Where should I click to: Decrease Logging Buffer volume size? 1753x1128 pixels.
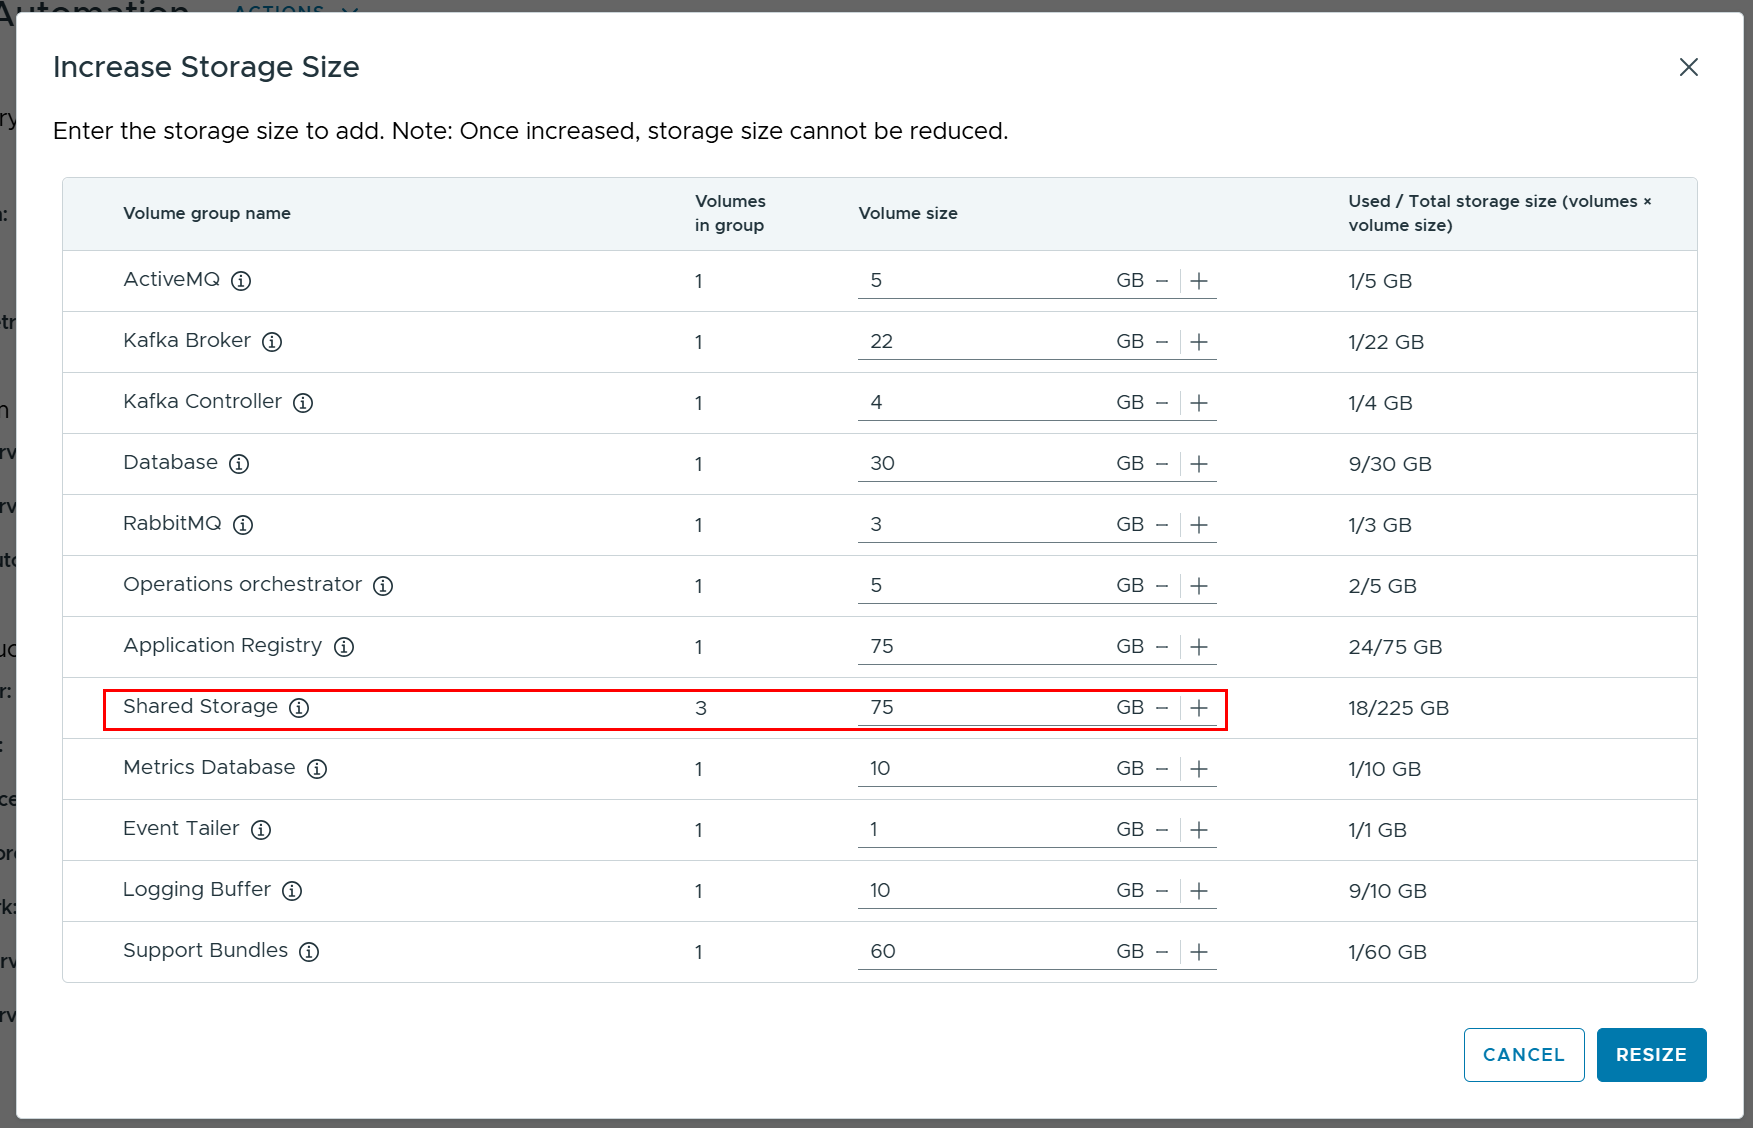tap(1162, 891)
